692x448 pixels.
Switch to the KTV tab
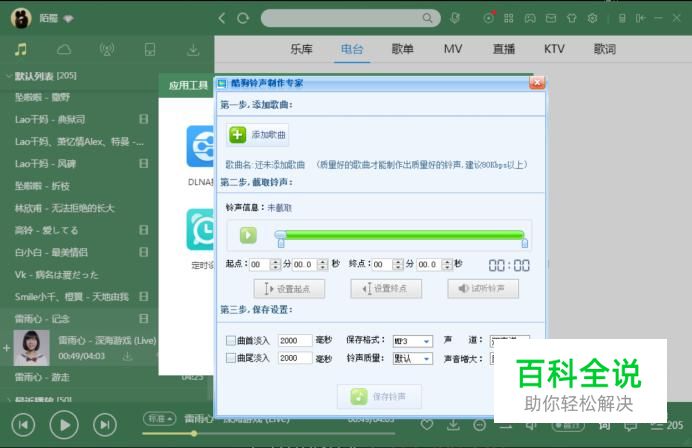click(554, 49)
